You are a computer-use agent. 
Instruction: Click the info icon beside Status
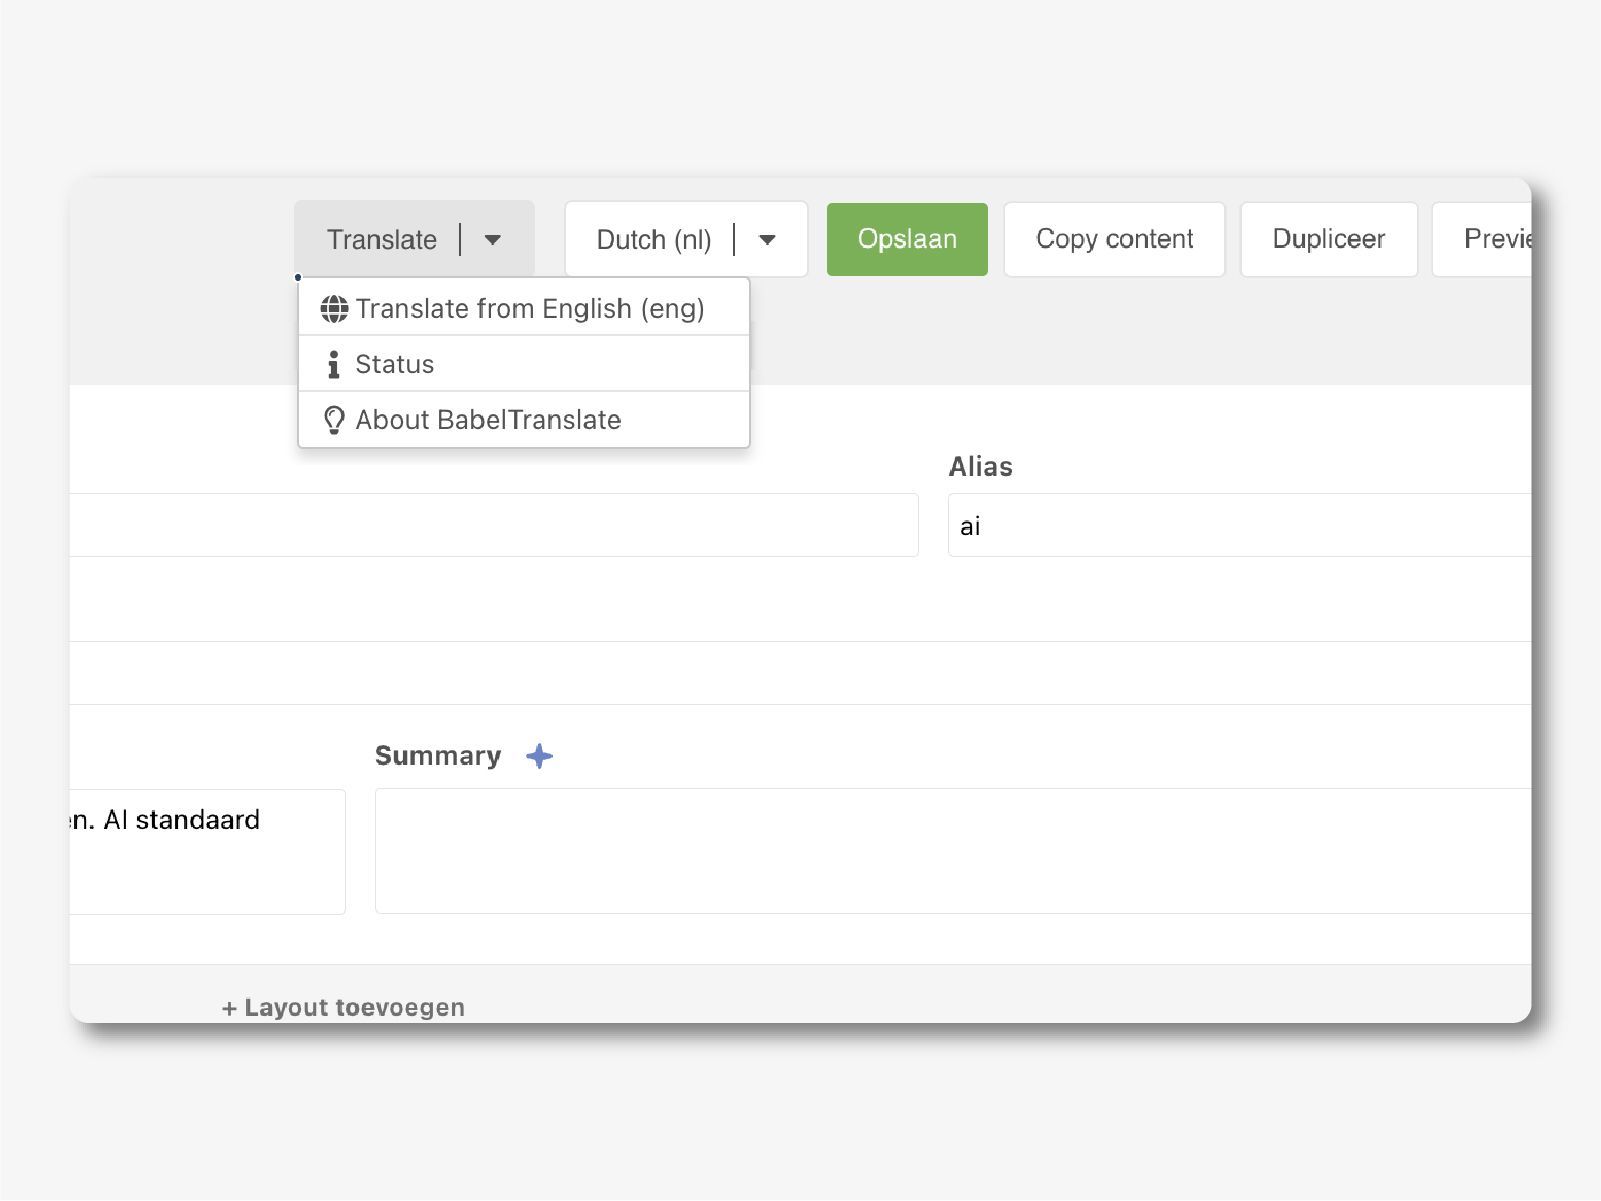pos(334,365)
